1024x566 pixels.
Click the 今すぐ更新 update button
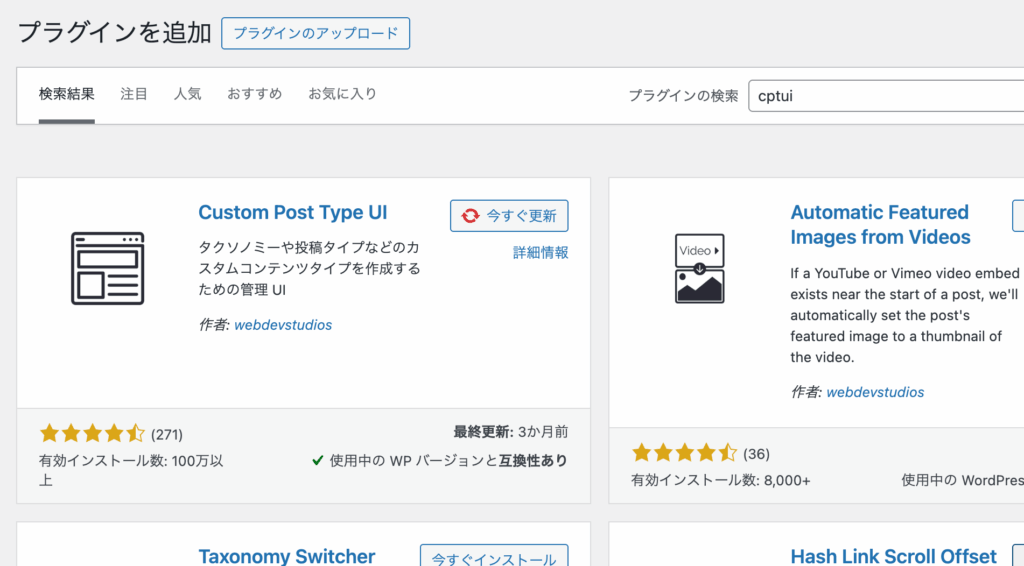pos(509,215)
